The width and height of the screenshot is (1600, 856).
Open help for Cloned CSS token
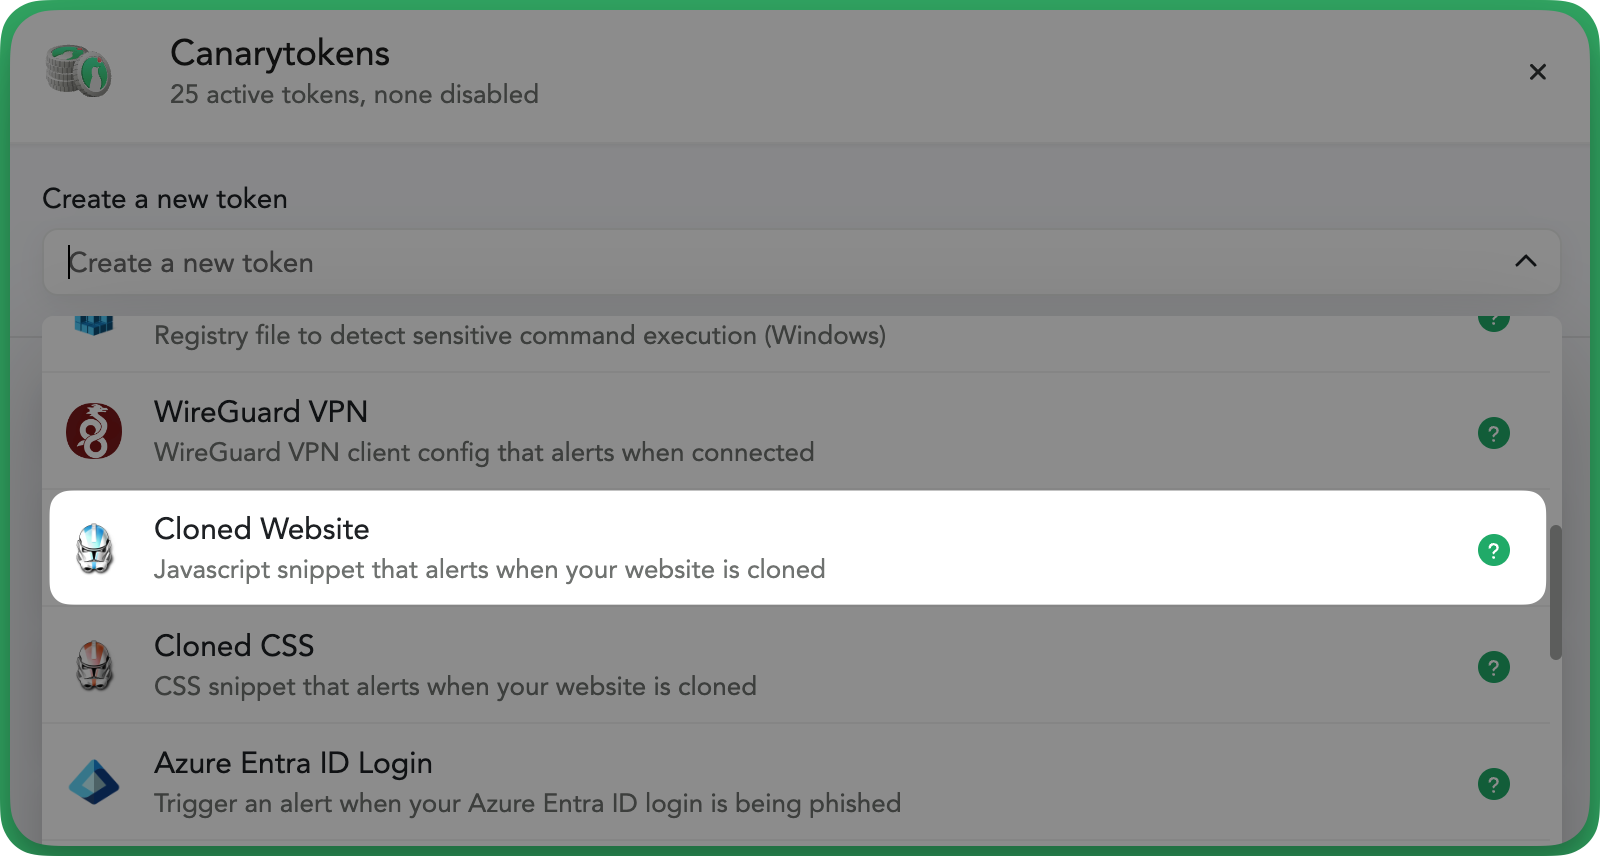(1494, 667)
